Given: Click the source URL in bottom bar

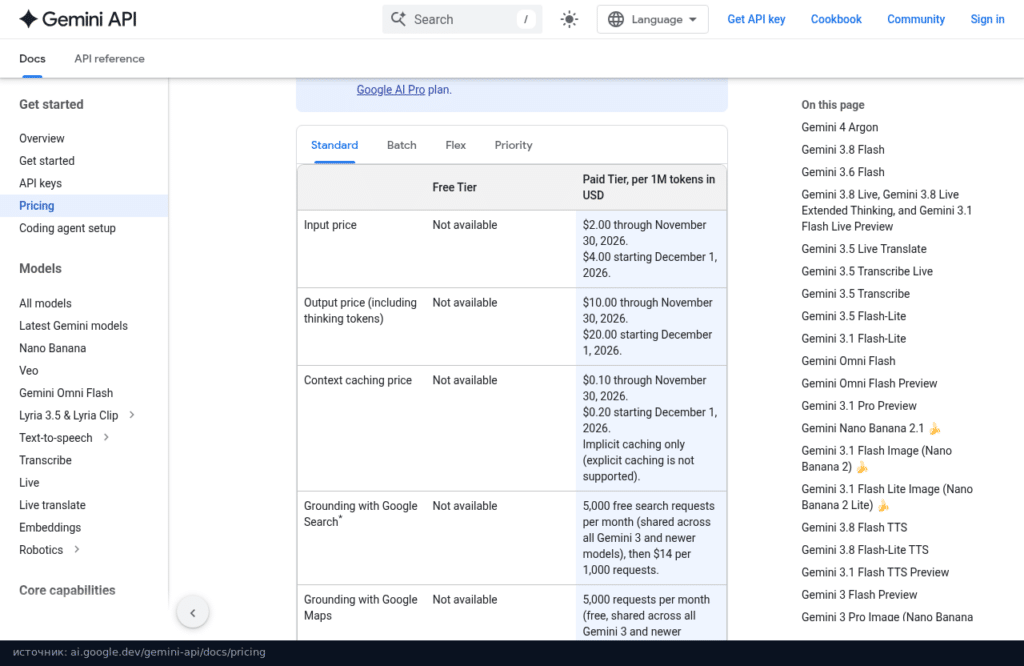Looking at the screenshot, I should [168, 652].
